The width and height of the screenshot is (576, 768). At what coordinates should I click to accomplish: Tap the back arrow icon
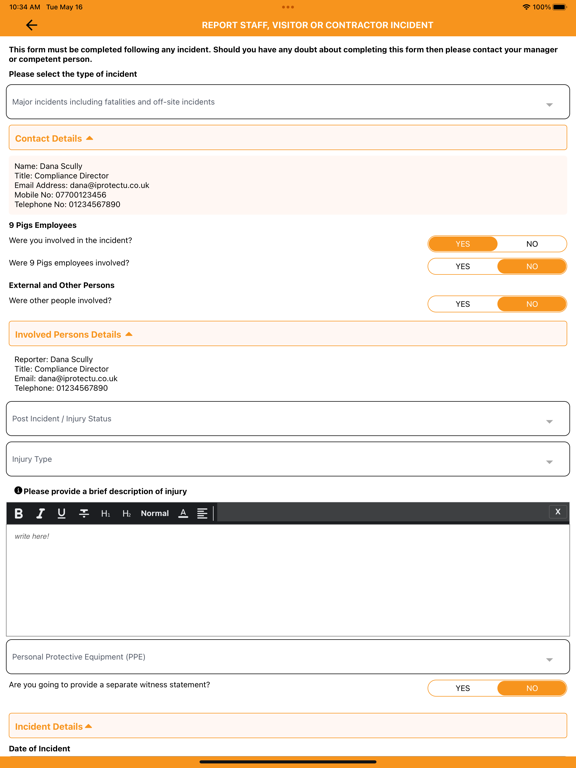[31, 25]
